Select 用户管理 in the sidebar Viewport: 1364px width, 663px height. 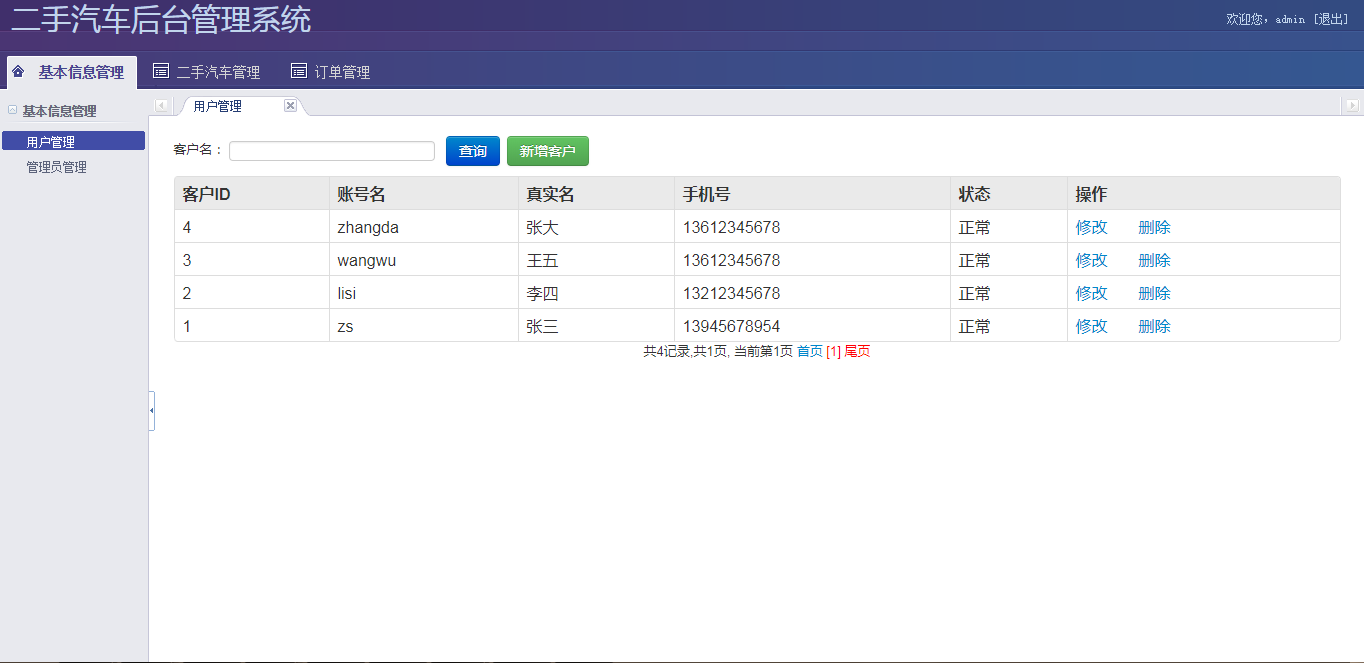tap(73, 141)
